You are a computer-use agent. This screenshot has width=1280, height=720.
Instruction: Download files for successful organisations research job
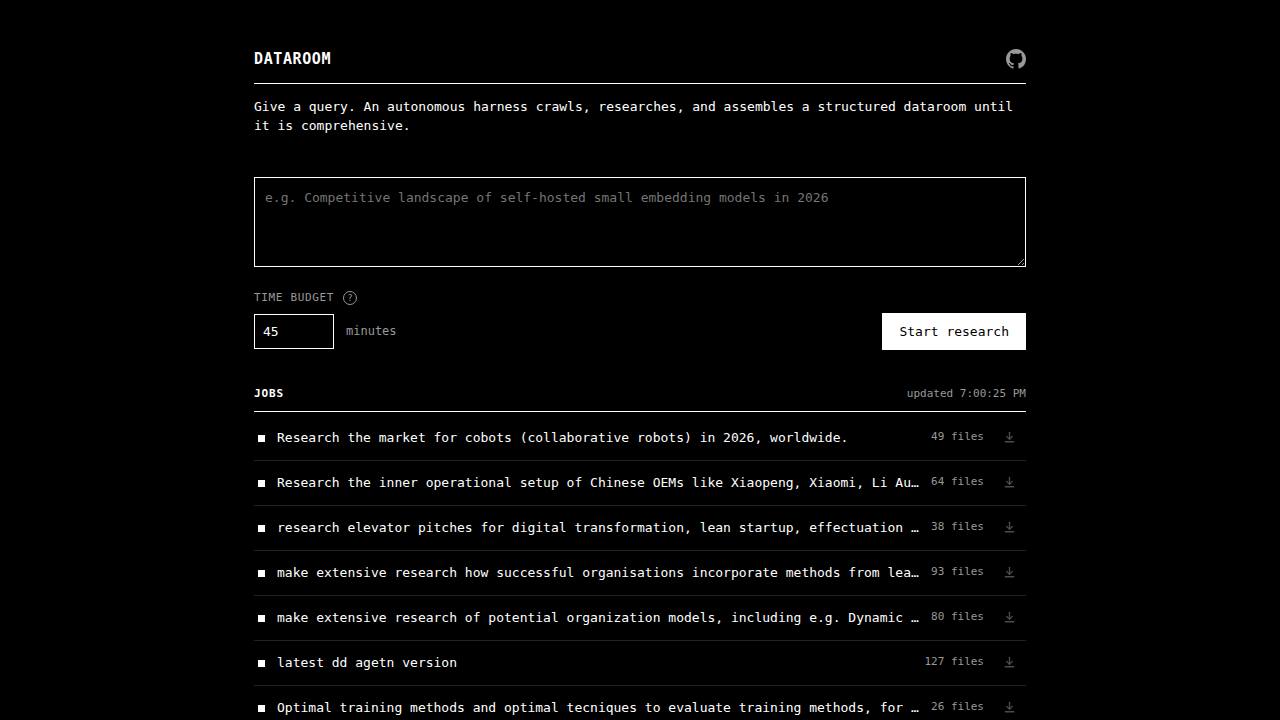pos(1009,572)
